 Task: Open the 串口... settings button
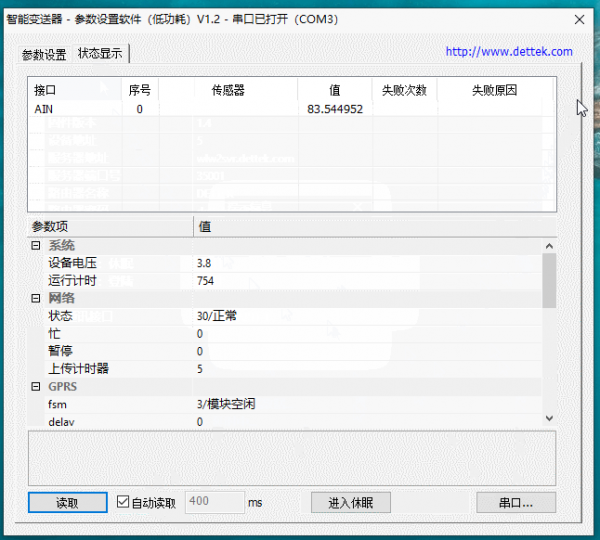pos(515,502)
